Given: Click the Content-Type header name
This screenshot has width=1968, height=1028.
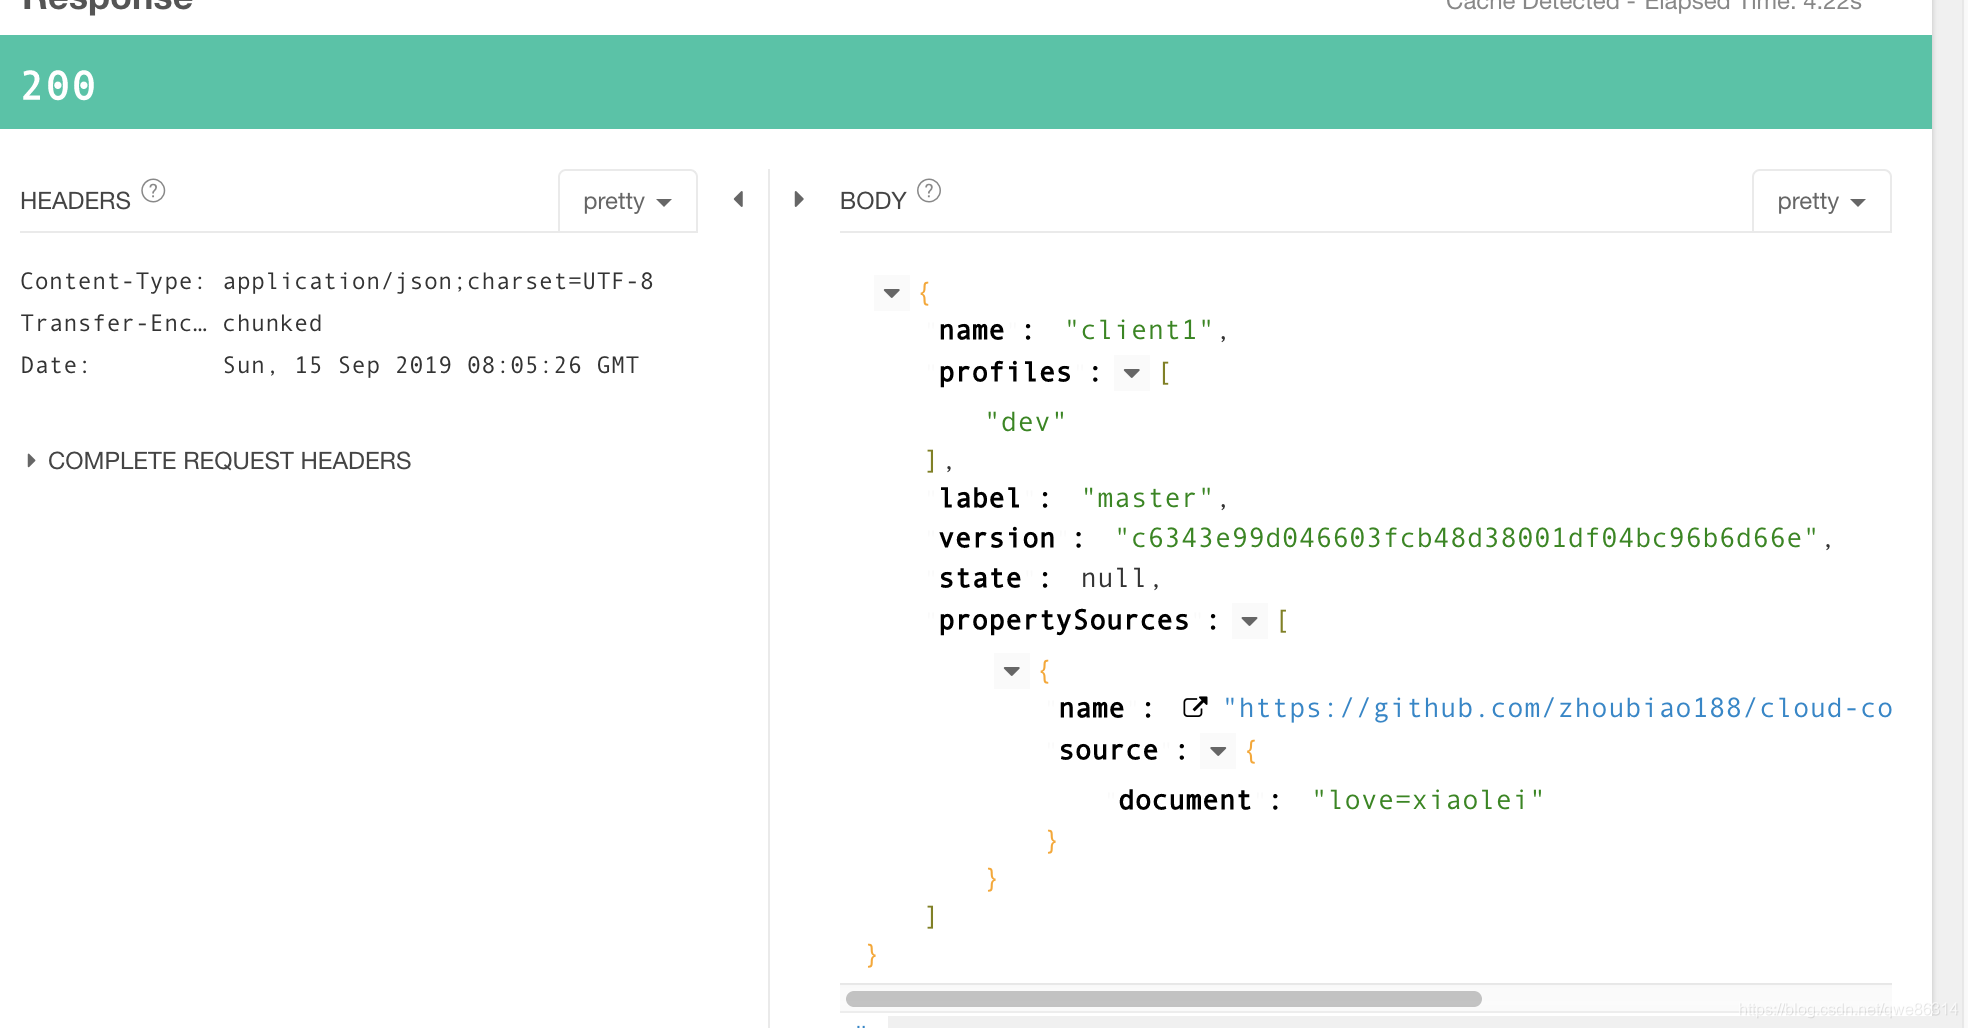Looking at the screenshot, I should tap(113, 282).
